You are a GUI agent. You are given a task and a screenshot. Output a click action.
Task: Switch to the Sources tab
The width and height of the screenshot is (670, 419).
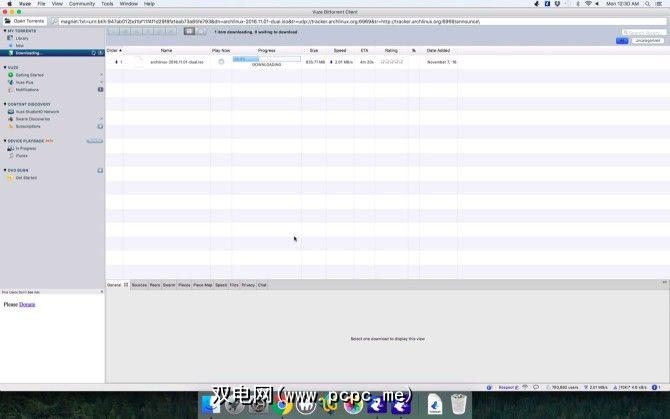click(139, 285)
